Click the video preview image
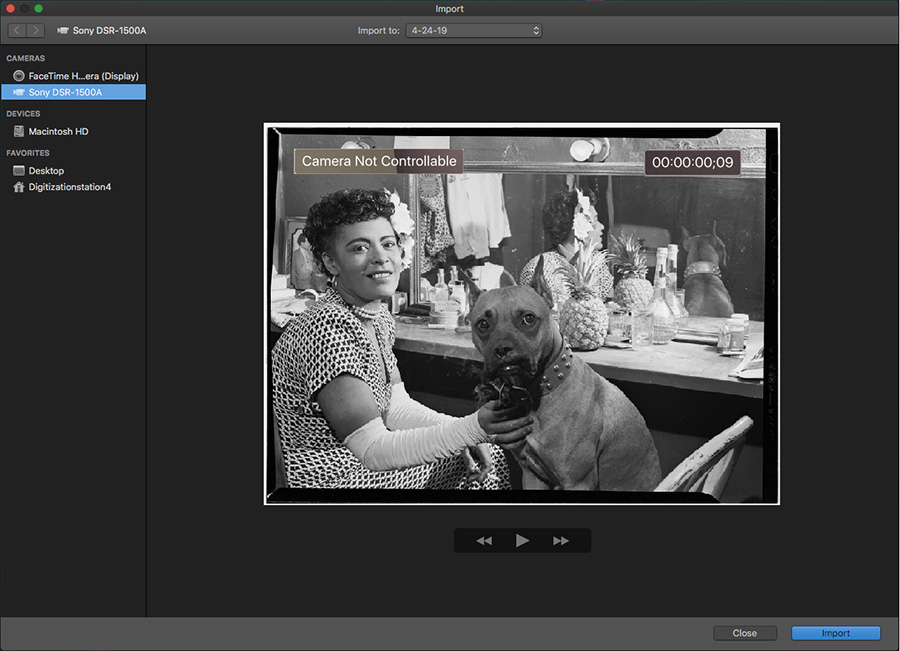 tap(521, 330)
